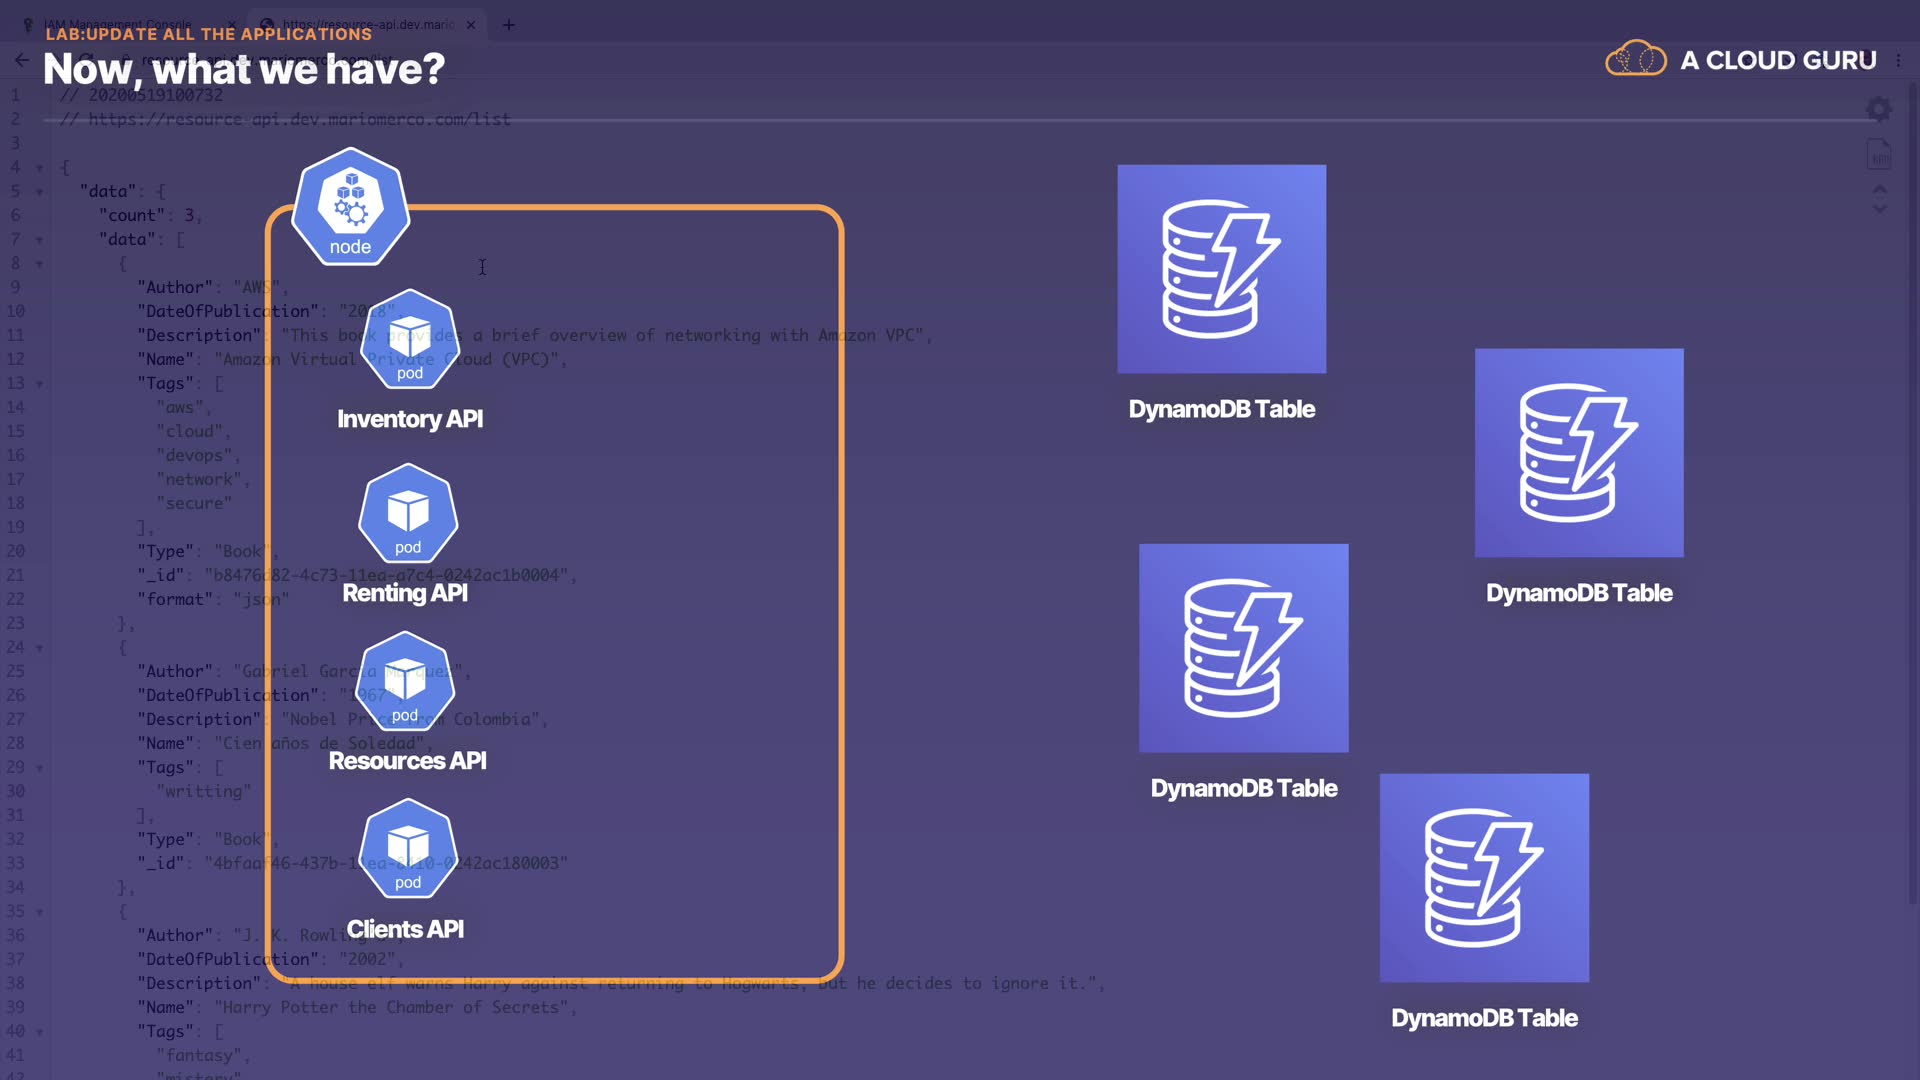Click the Inventory API pod icon
The width and height of the screenshot is (1920, 1080).
[x=409, y=340]
